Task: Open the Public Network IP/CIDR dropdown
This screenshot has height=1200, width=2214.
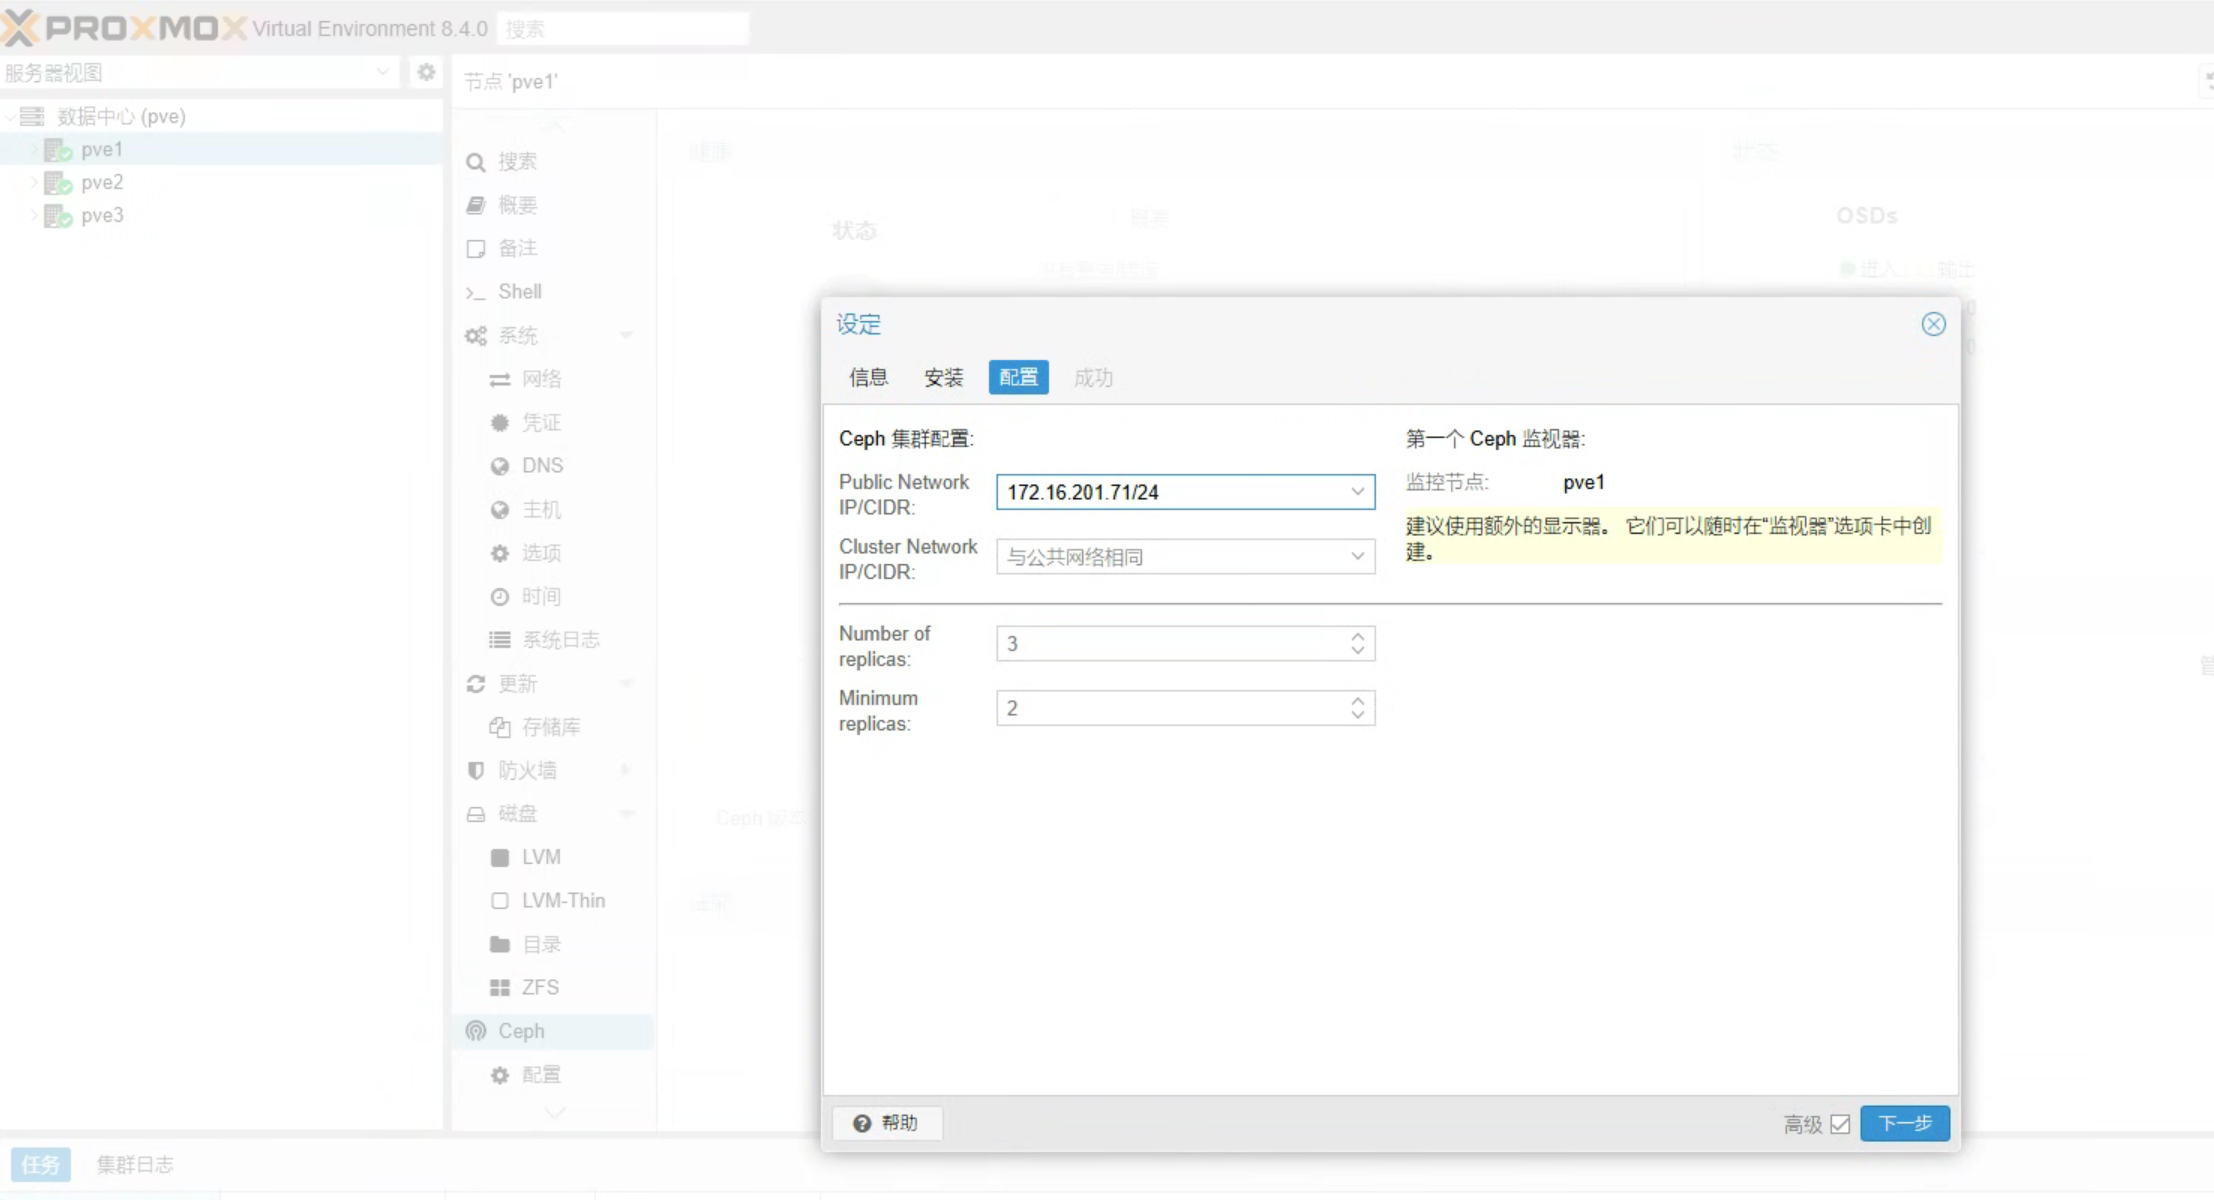Action: coord(1357,492)
